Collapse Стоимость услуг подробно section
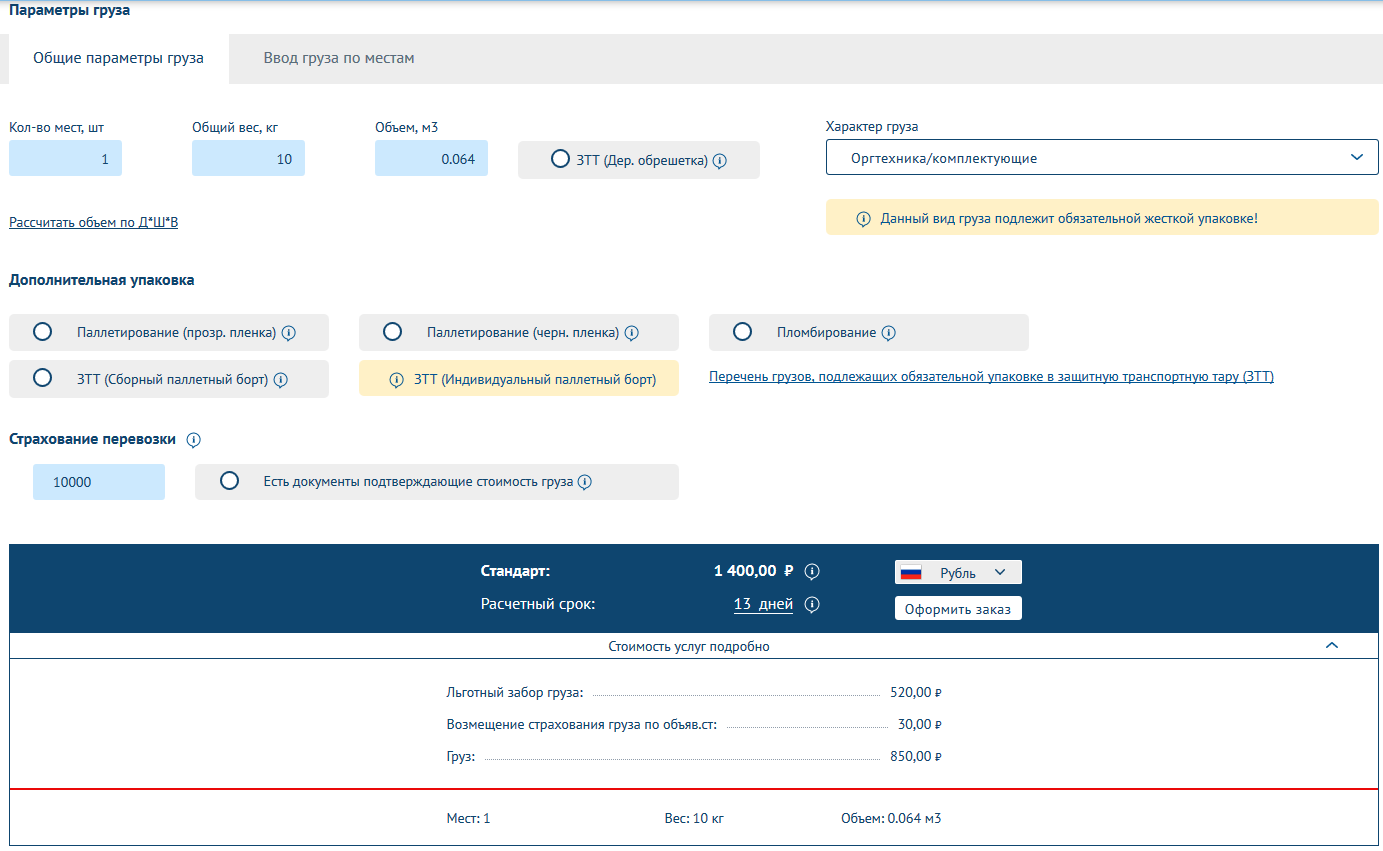 coord(1331,646)
